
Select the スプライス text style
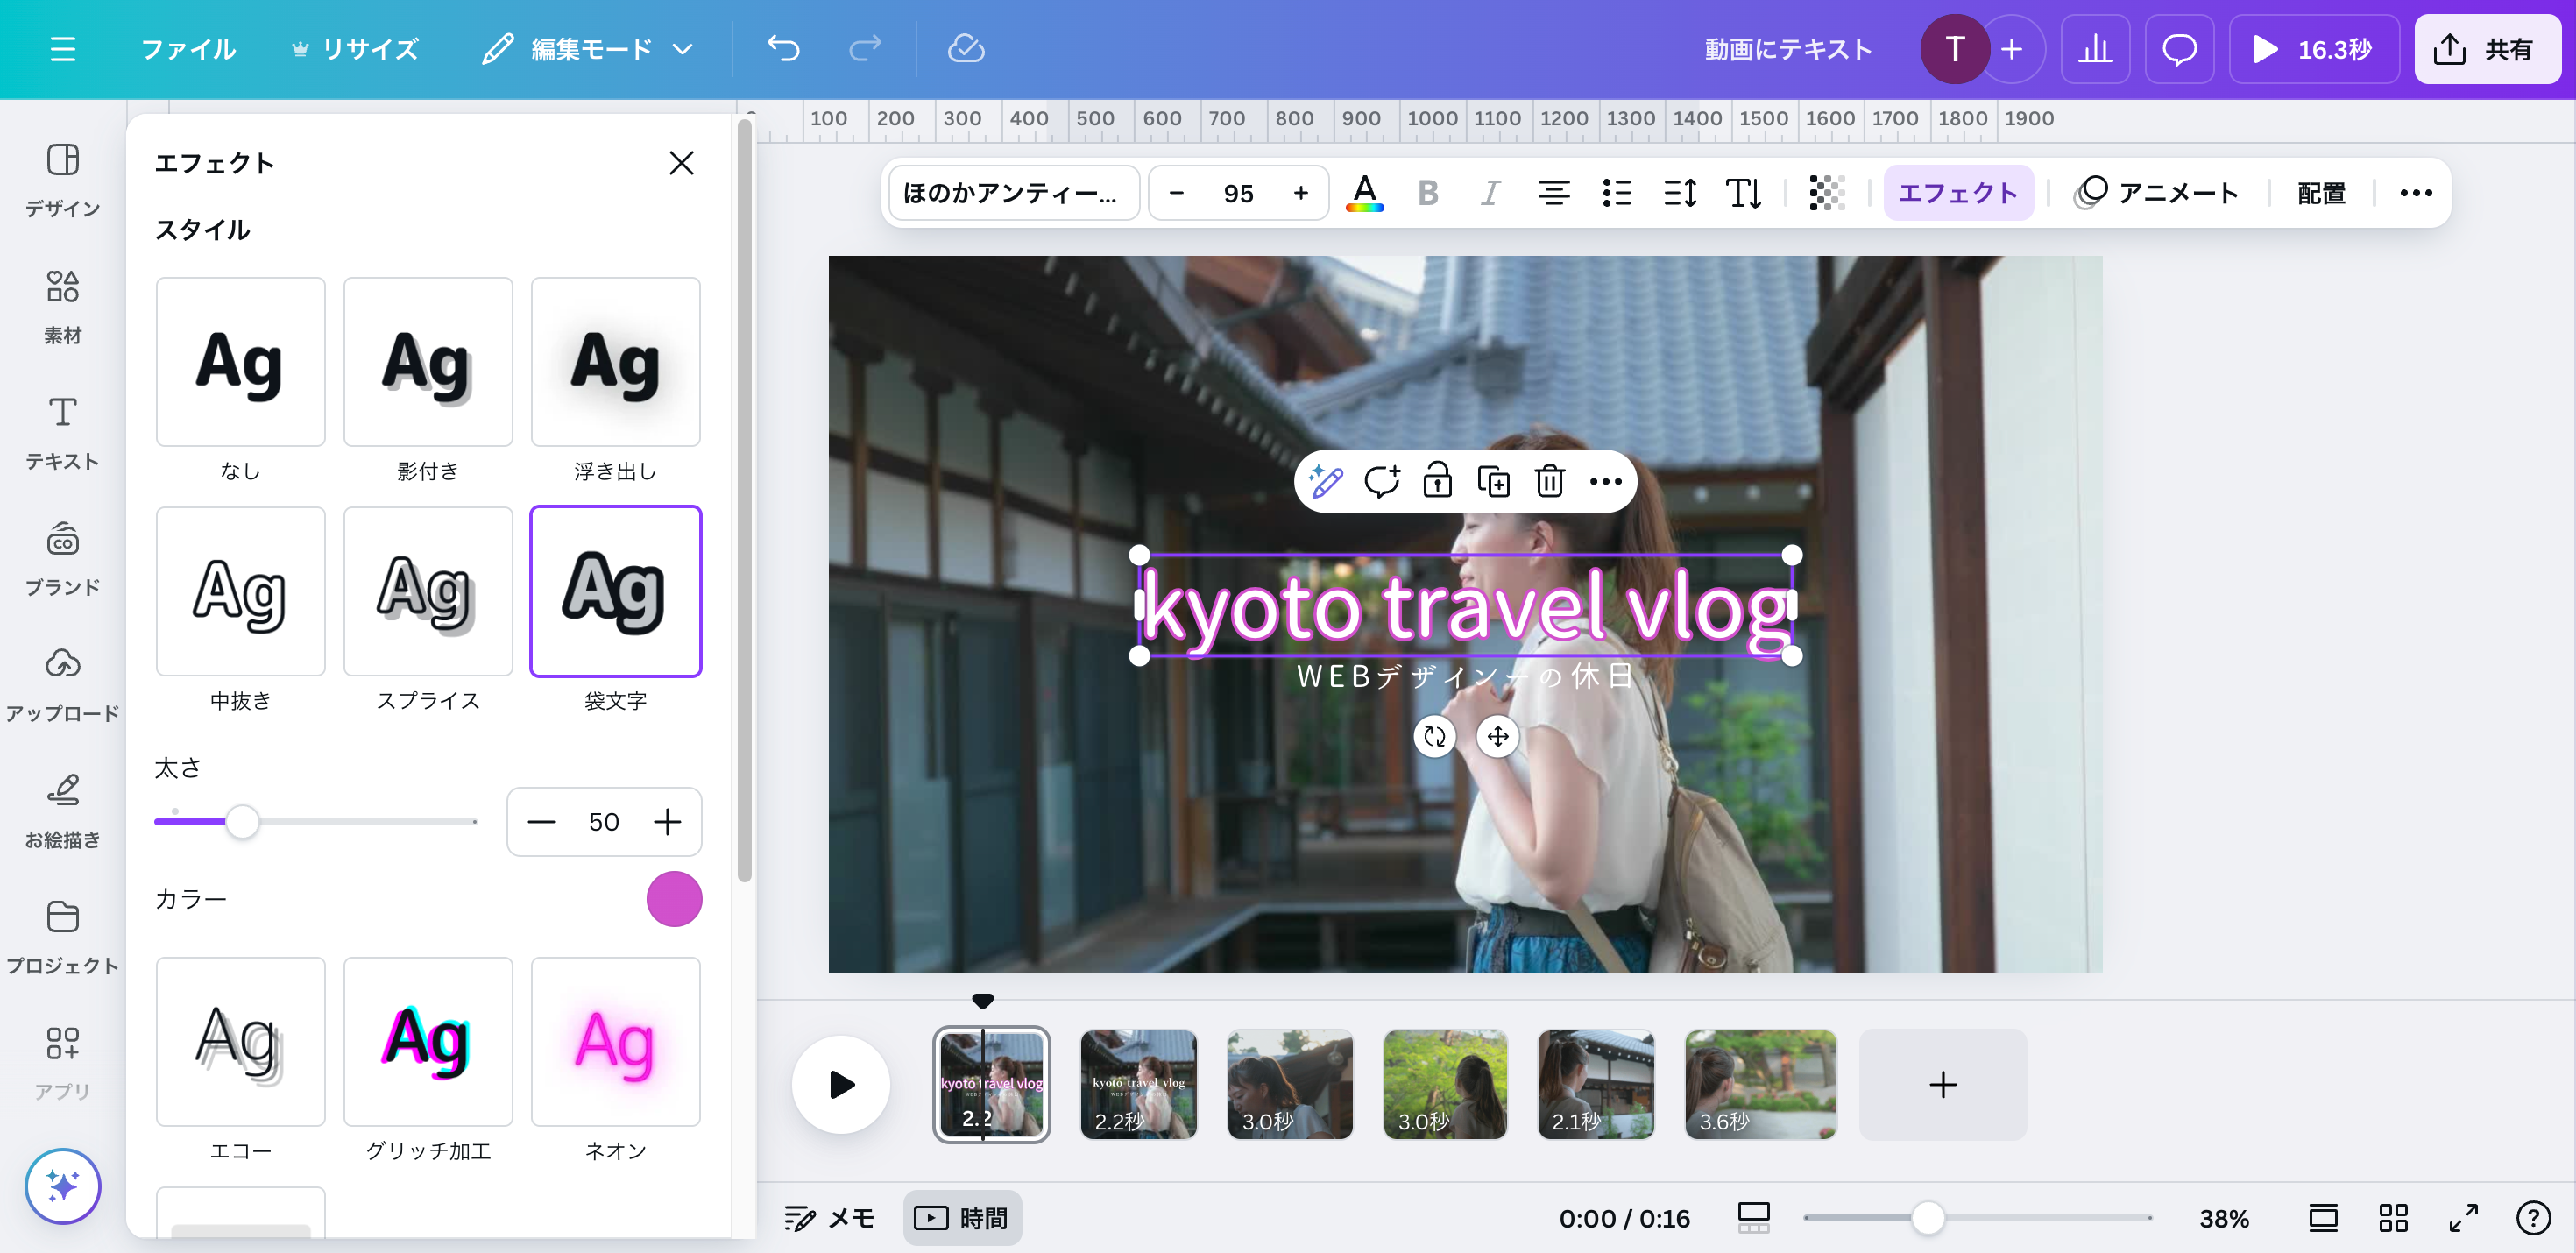428,591
